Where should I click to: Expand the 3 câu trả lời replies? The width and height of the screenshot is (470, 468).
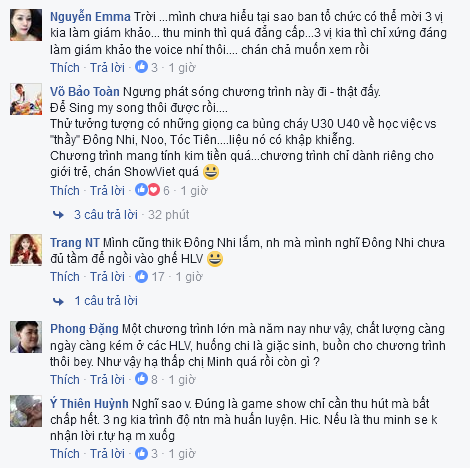click(x=106, y=215)
